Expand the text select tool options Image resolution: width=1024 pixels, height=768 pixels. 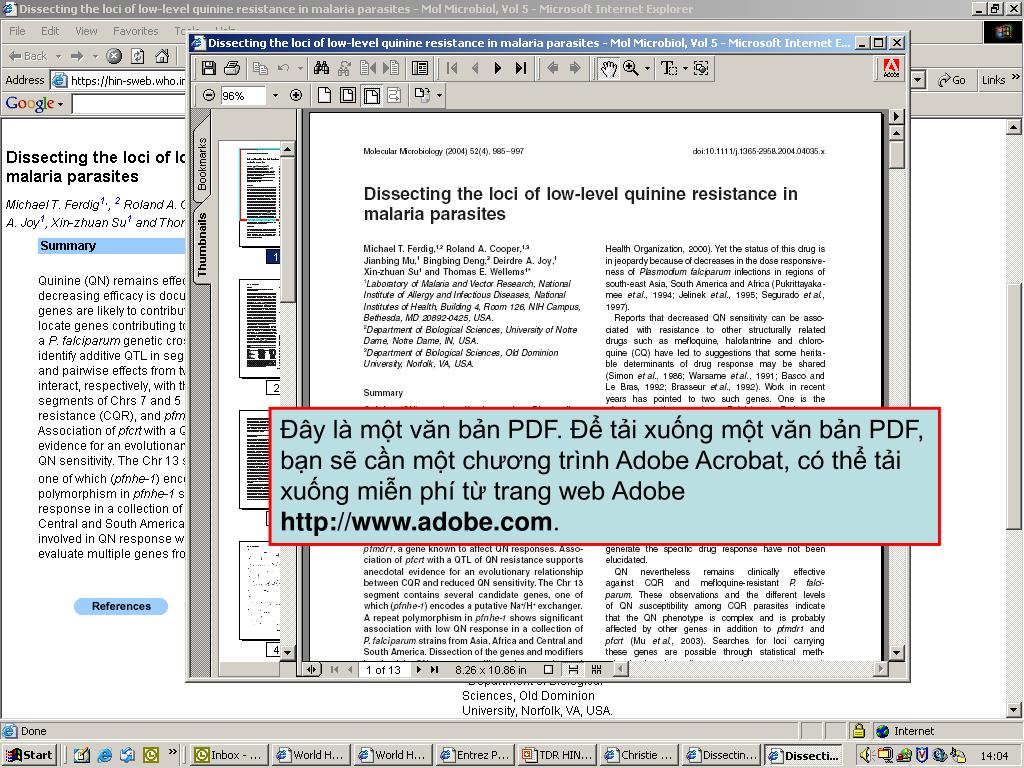coord(685,68)
